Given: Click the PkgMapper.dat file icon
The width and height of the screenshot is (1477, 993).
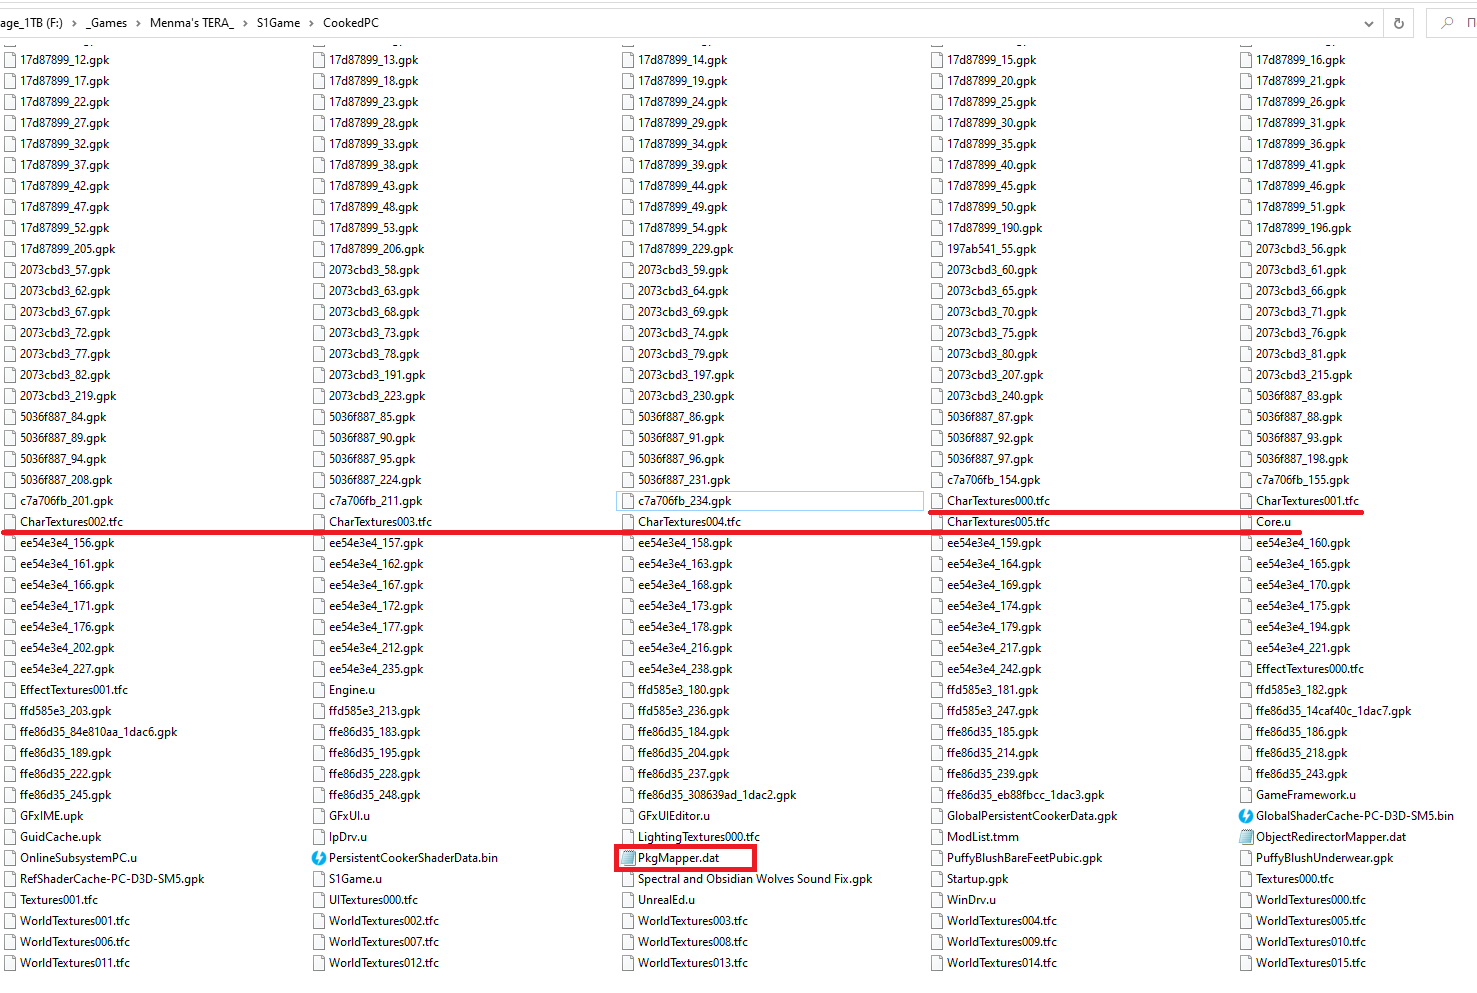Looking at the screenshot, I should 628,858.
